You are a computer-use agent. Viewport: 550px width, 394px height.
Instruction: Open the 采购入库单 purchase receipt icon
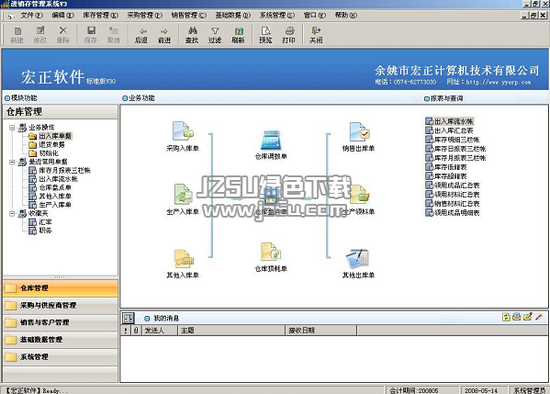point(182,131)
